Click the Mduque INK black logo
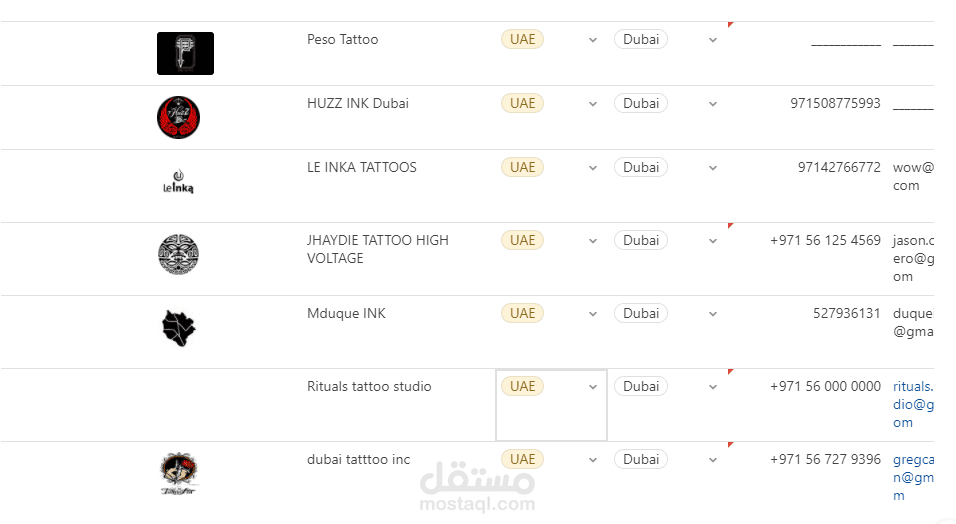 click(x=179, y=328)
